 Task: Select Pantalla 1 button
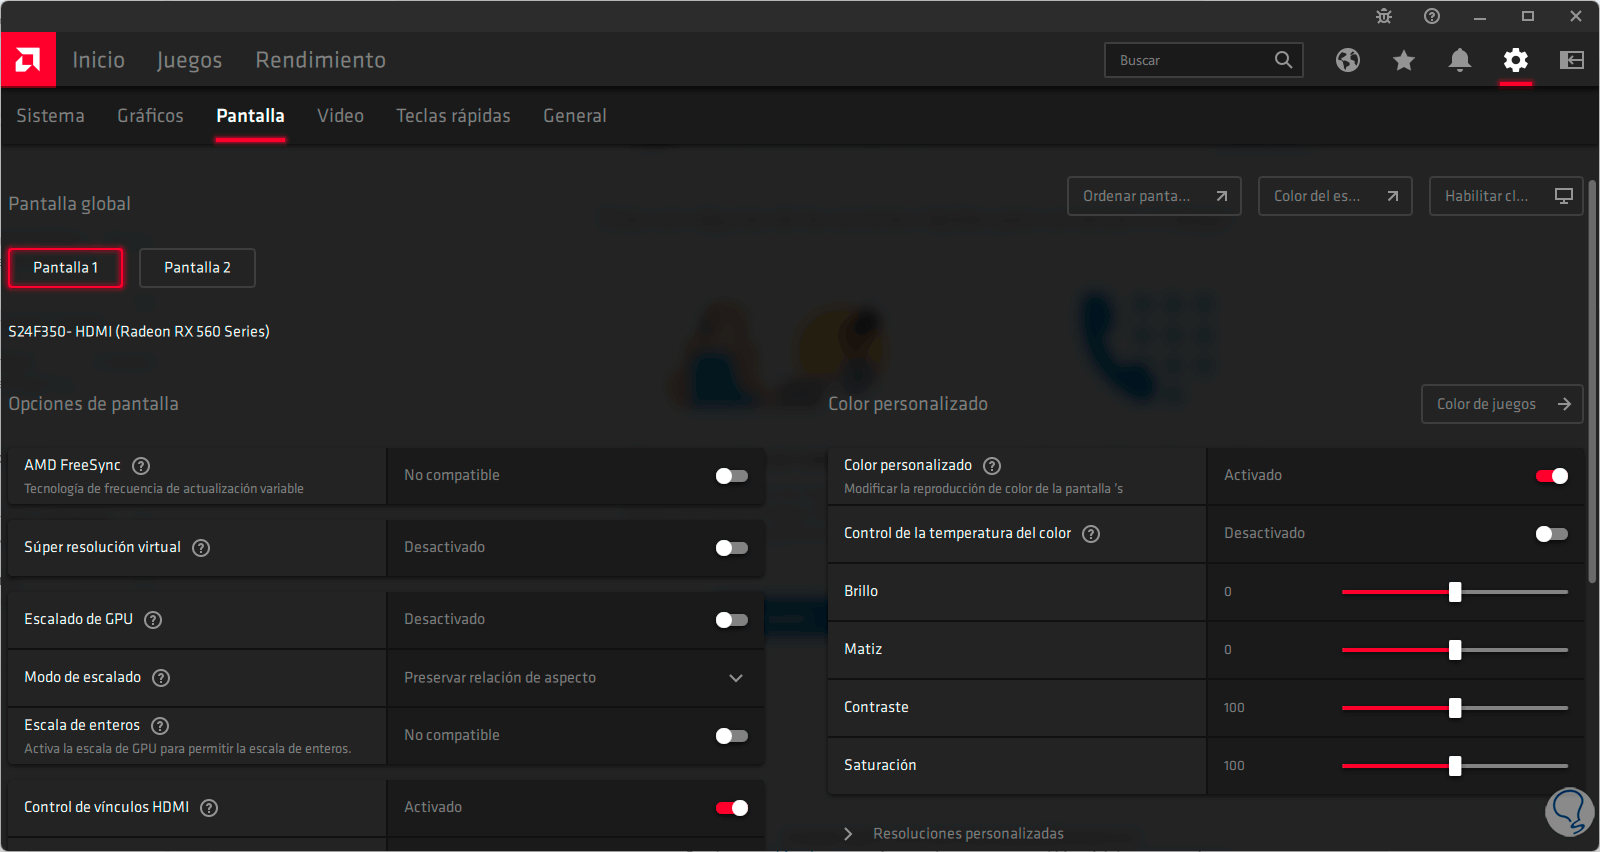coord(66,268)
